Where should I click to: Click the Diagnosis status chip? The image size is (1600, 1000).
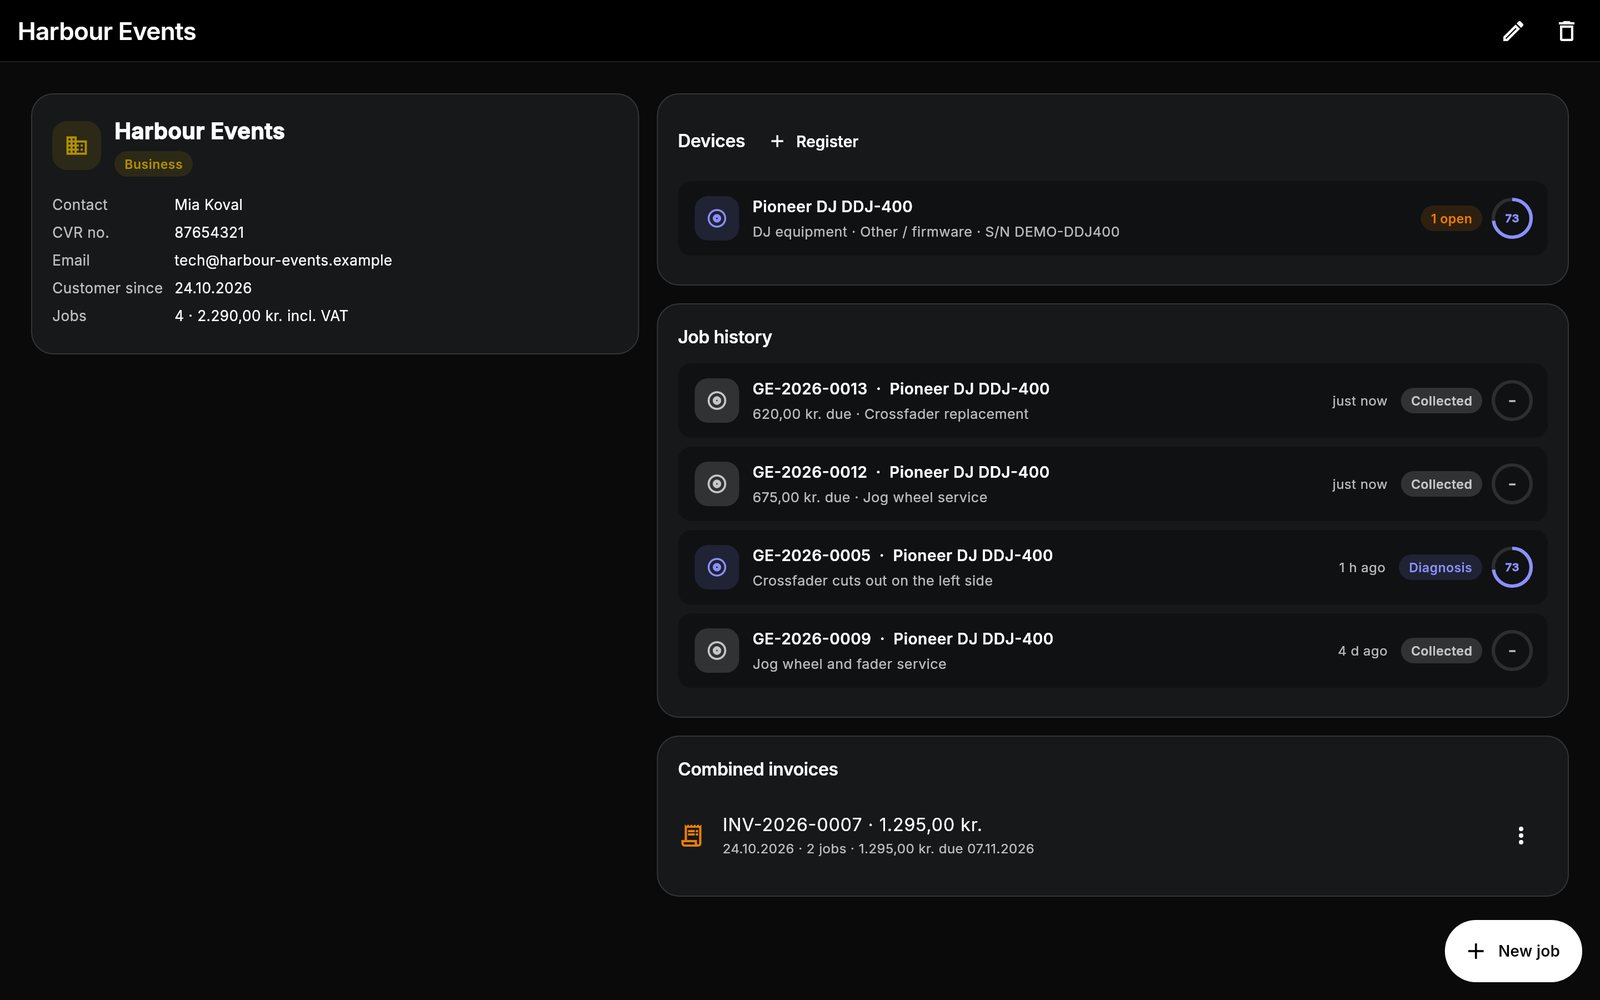(1440, 567)
